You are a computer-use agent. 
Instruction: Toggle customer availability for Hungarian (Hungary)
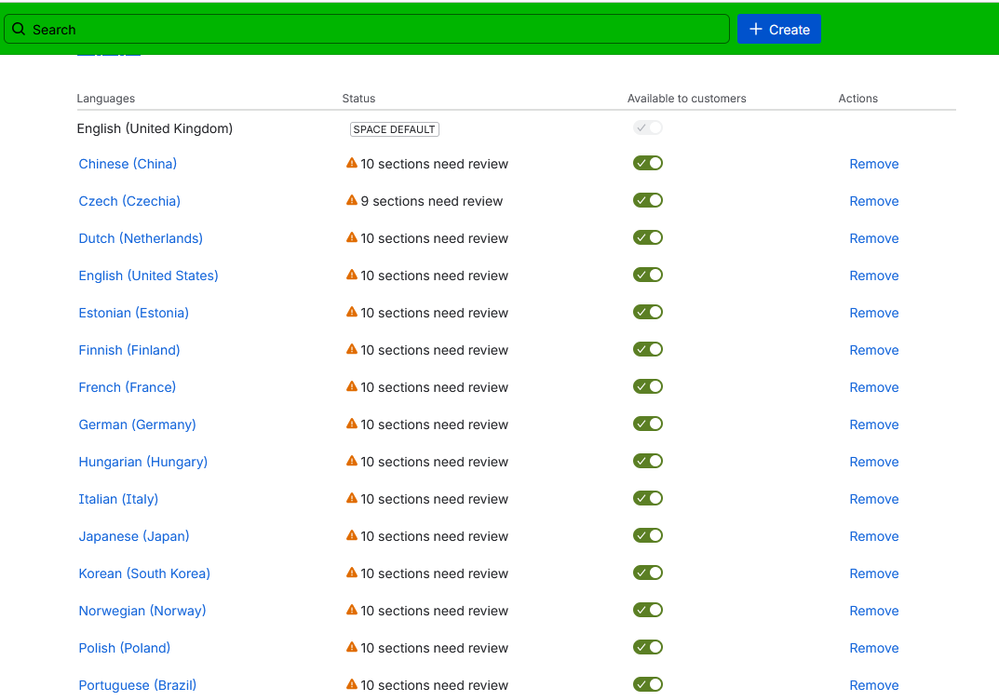tap(648, 461)
